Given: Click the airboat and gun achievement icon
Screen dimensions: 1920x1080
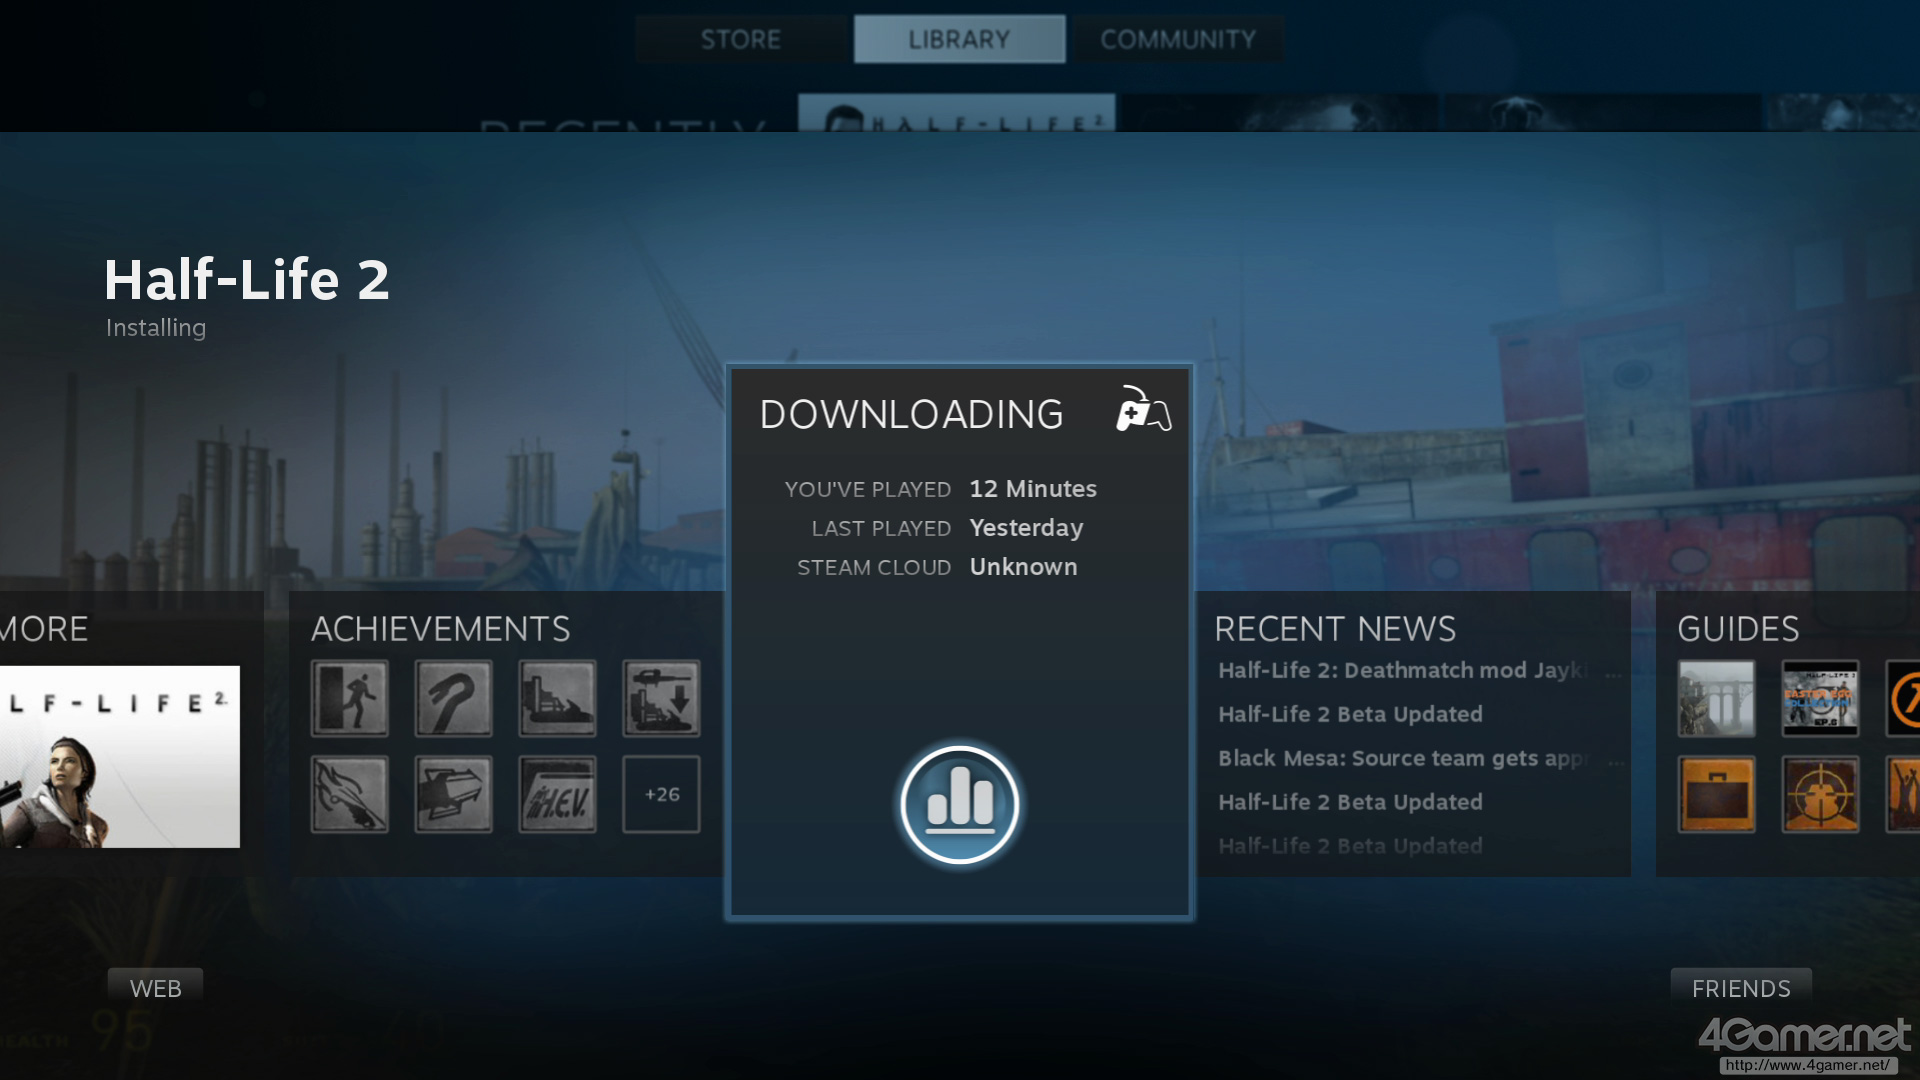Looking at the screenshot, I should 661,698.
